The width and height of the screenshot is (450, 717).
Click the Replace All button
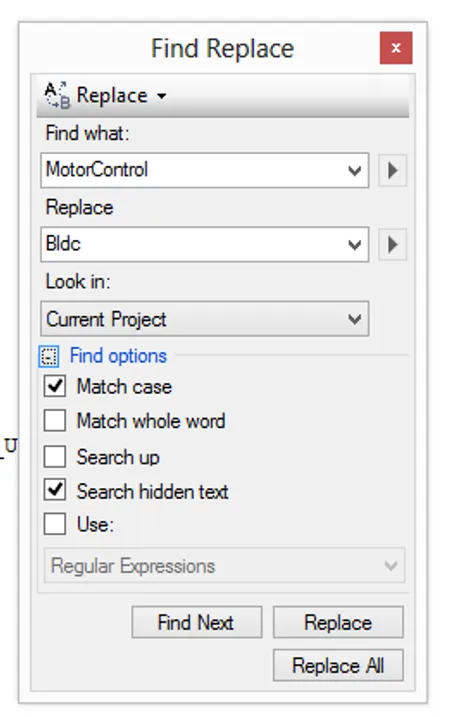(x=338, y=665)
